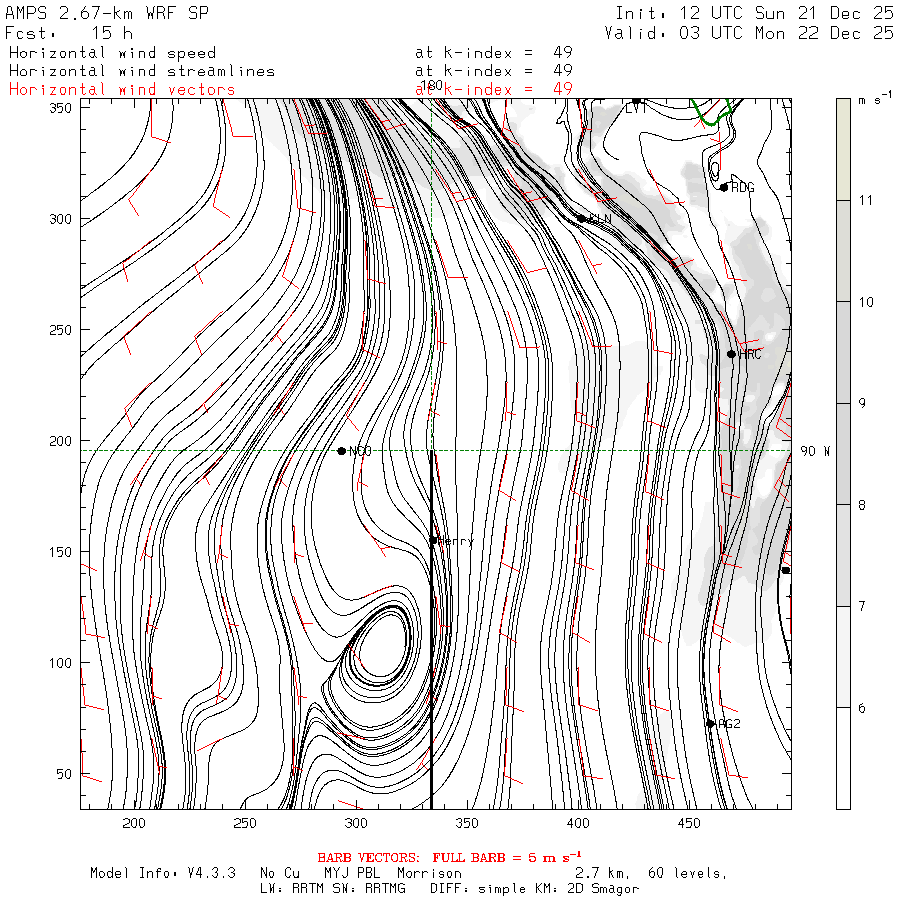Click the AG2 station marker dot
Image resolution: width=900 pixels, height=900 pixels.
[x=711, y=724]
